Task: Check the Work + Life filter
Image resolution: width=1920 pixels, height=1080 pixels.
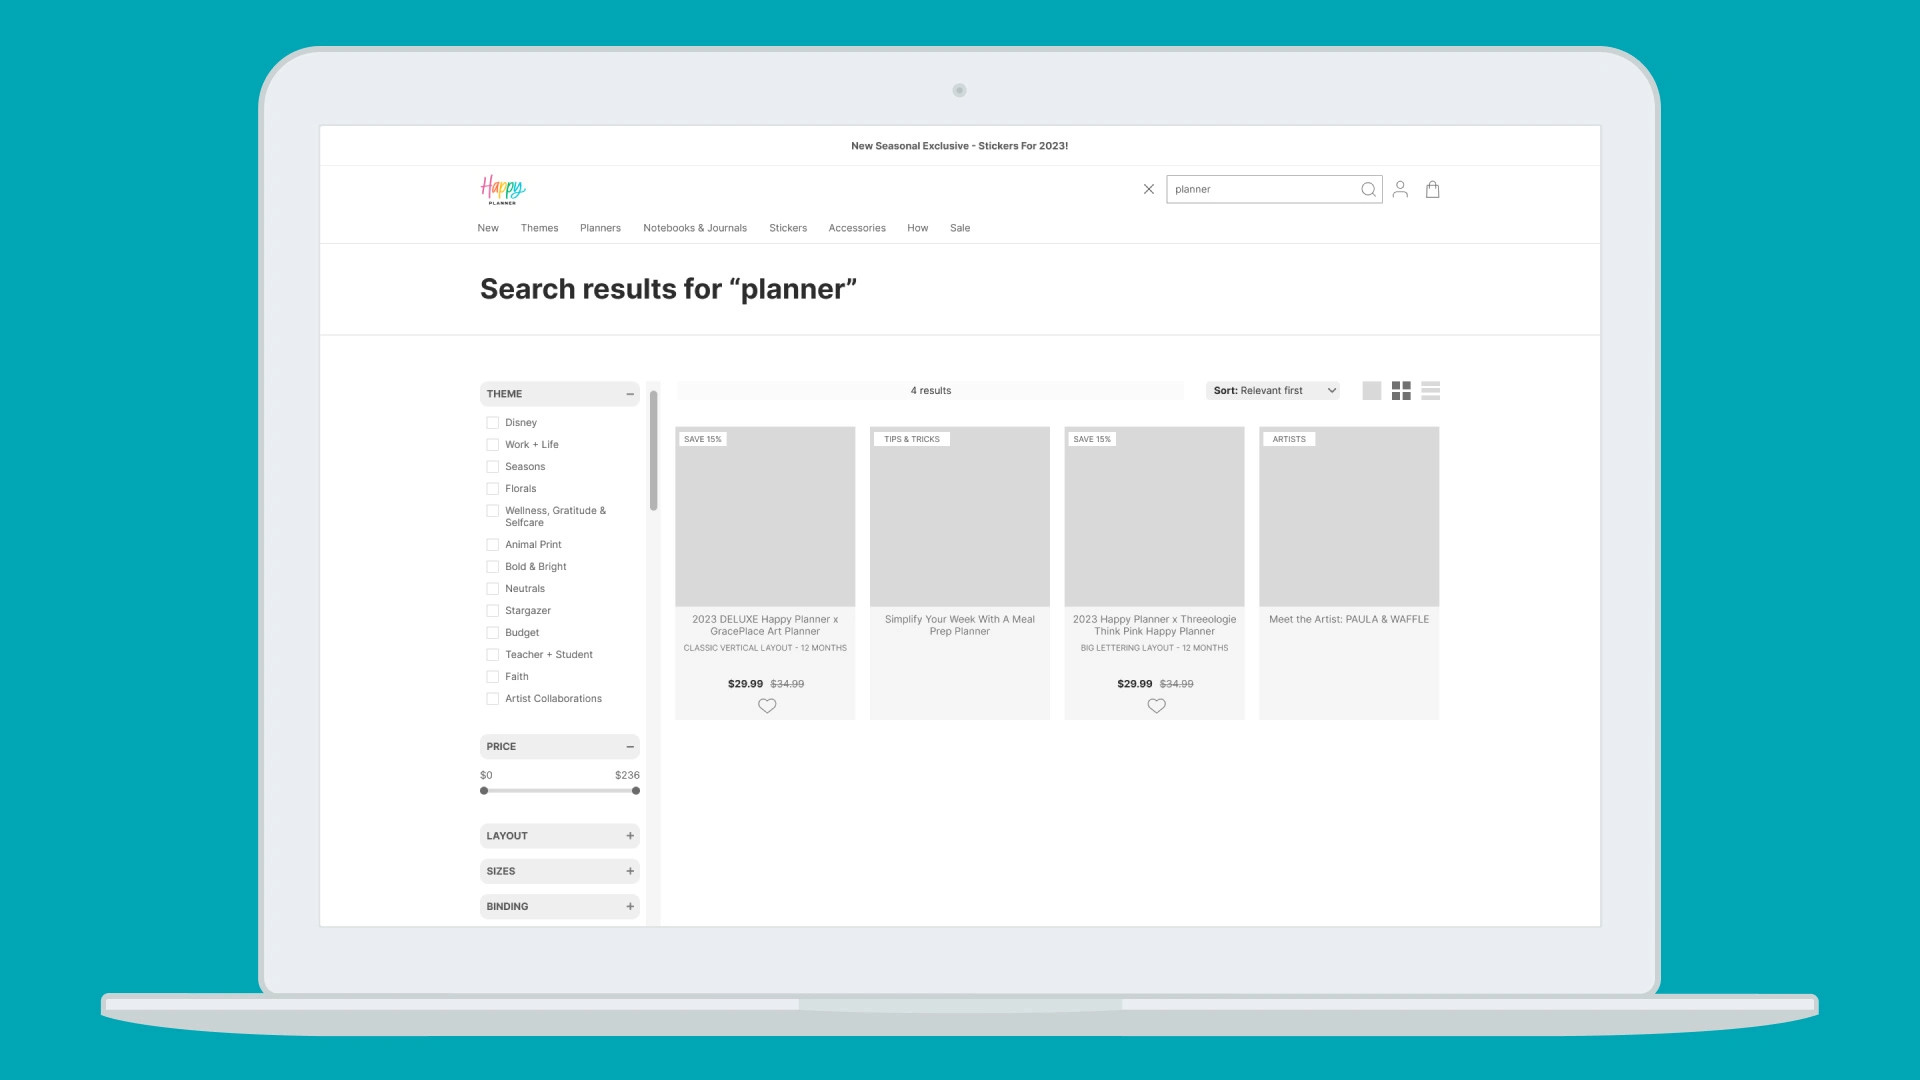Action: click(492, 445)
